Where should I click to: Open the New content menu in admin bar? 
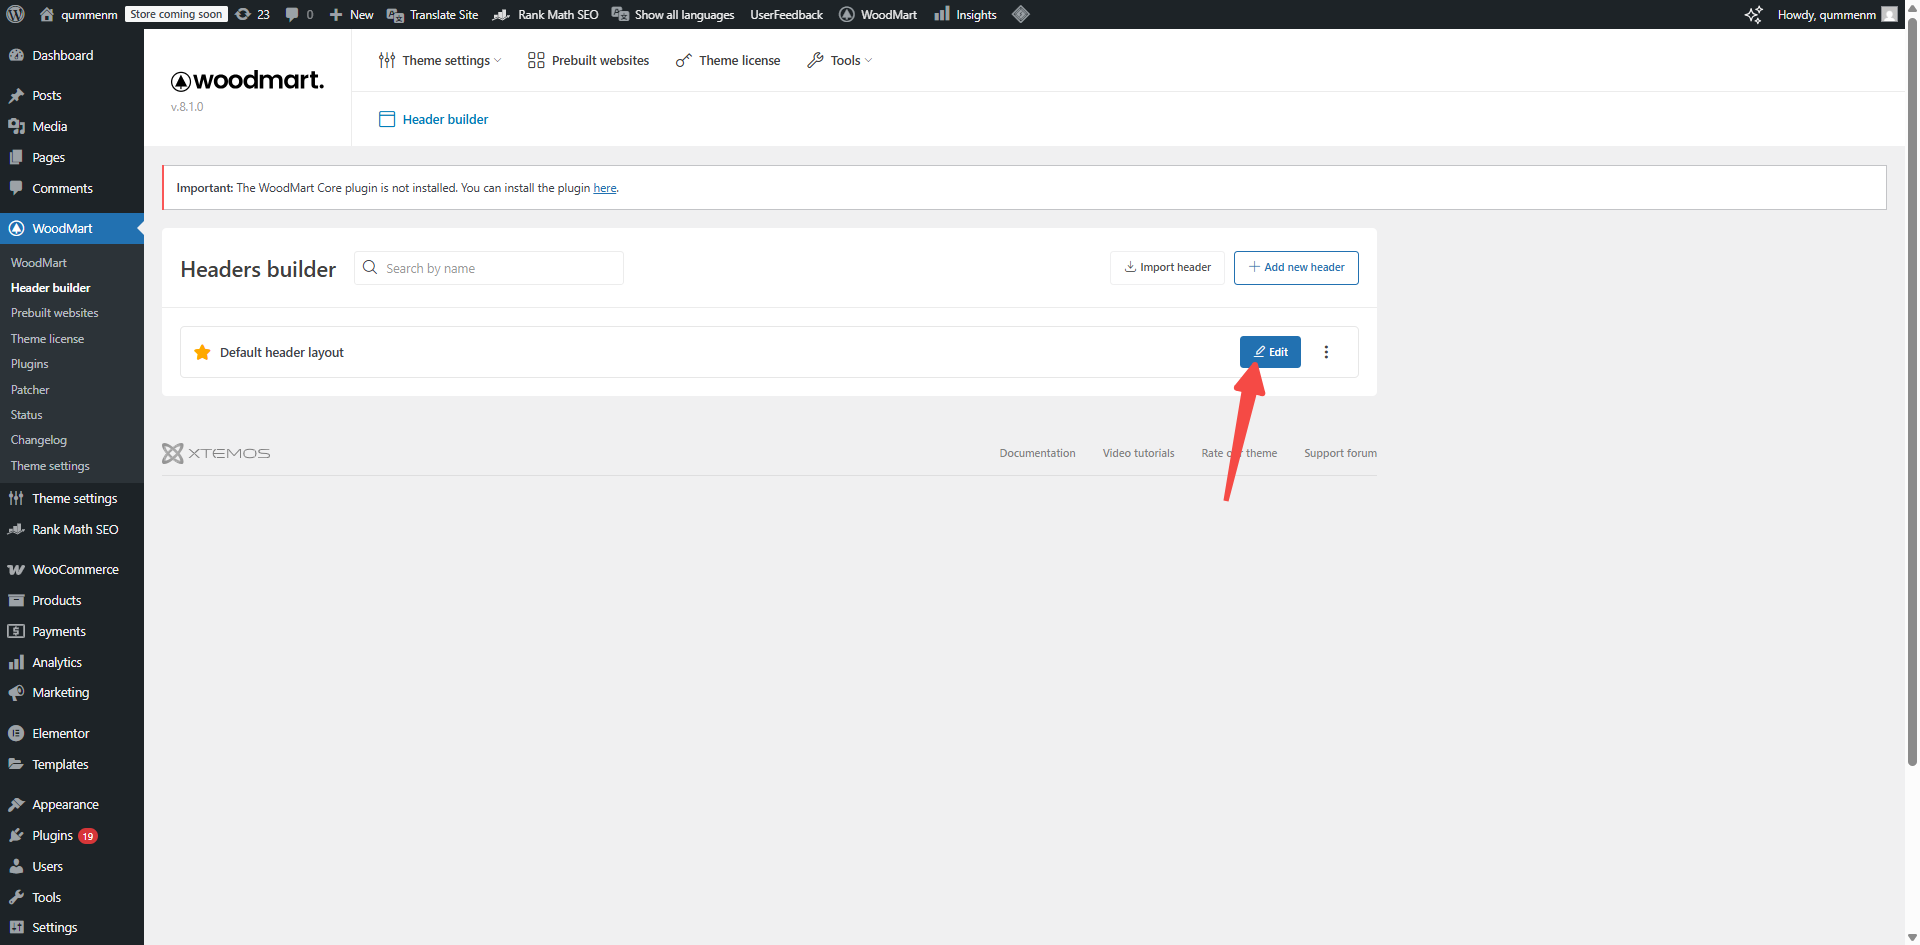351,14
